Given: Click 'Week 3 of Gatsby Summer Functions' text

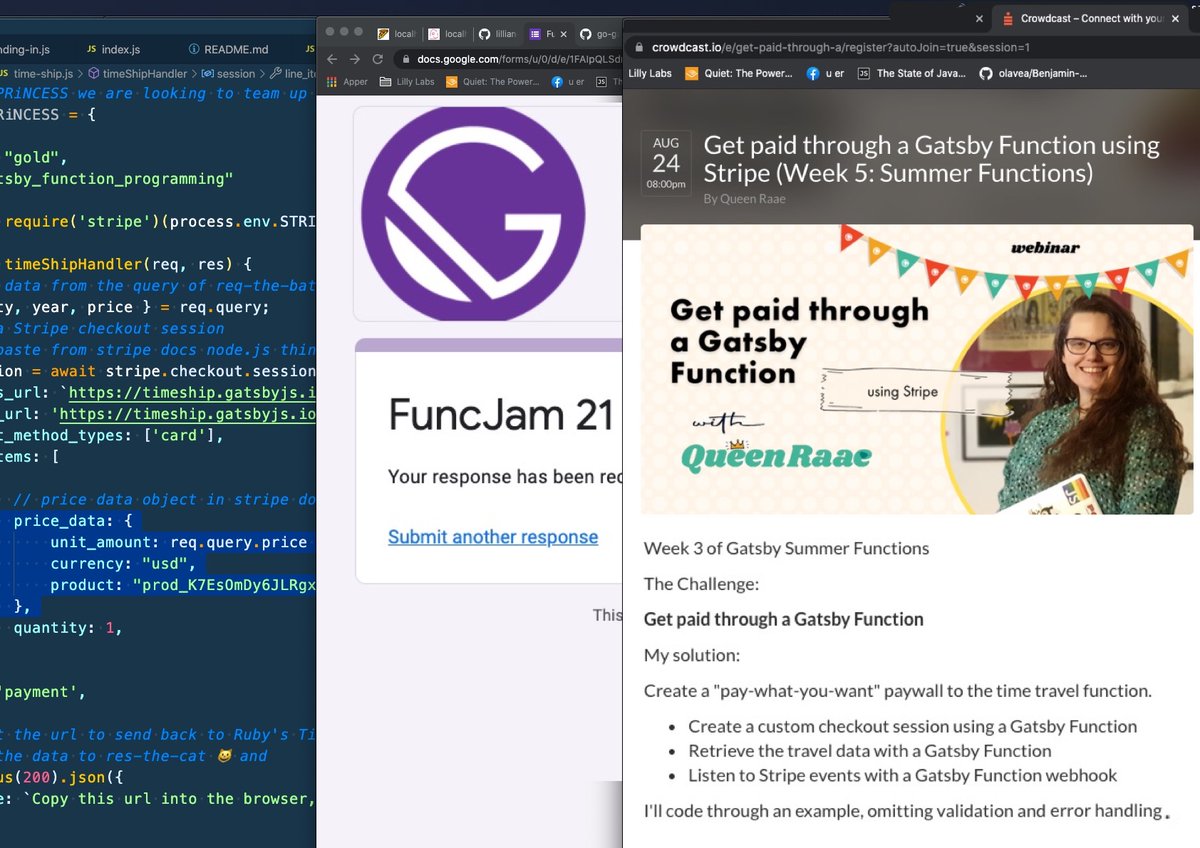Looking at the screenshot, I should tap(786, 548).
